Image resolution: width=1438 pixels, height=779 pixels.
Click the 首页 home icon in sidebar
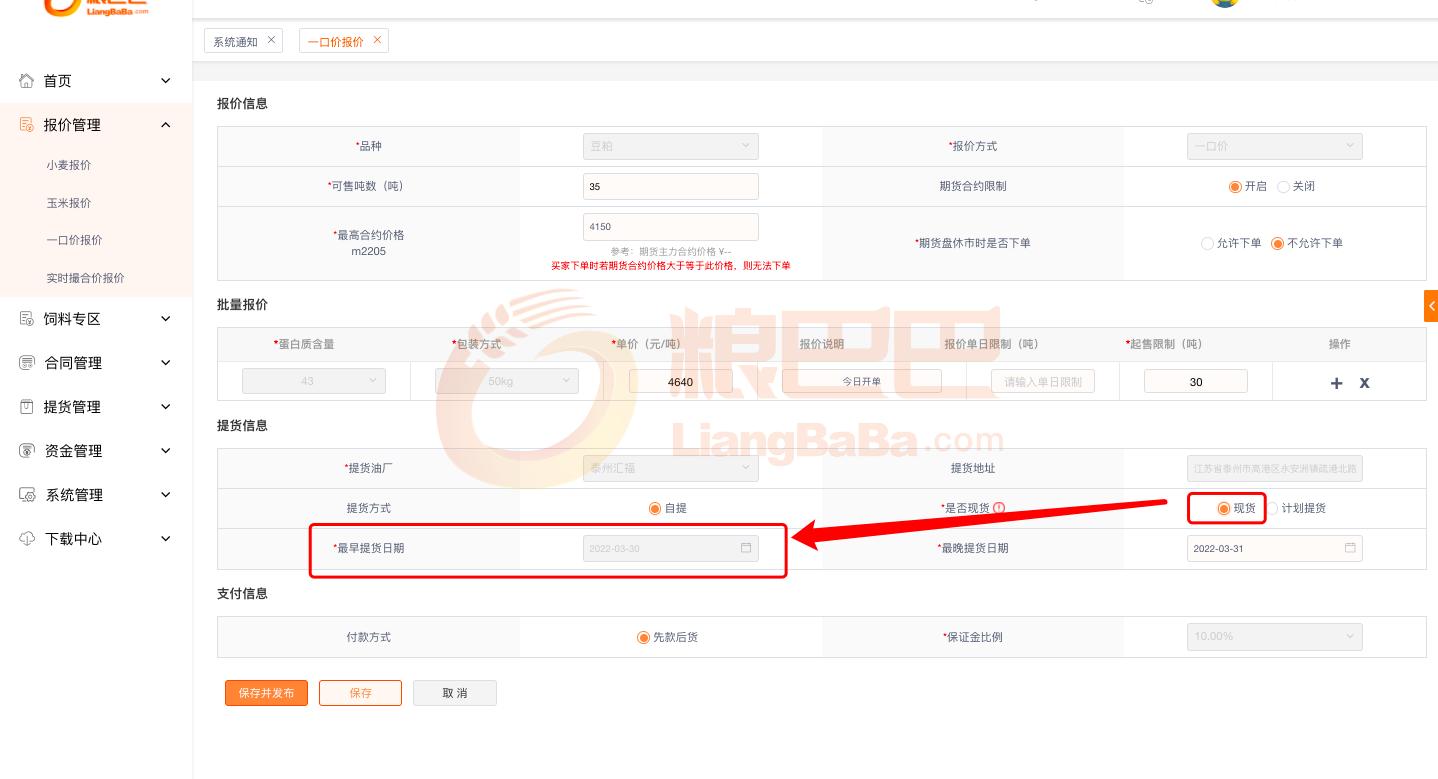pyautogui.click(x=27, y=81)
